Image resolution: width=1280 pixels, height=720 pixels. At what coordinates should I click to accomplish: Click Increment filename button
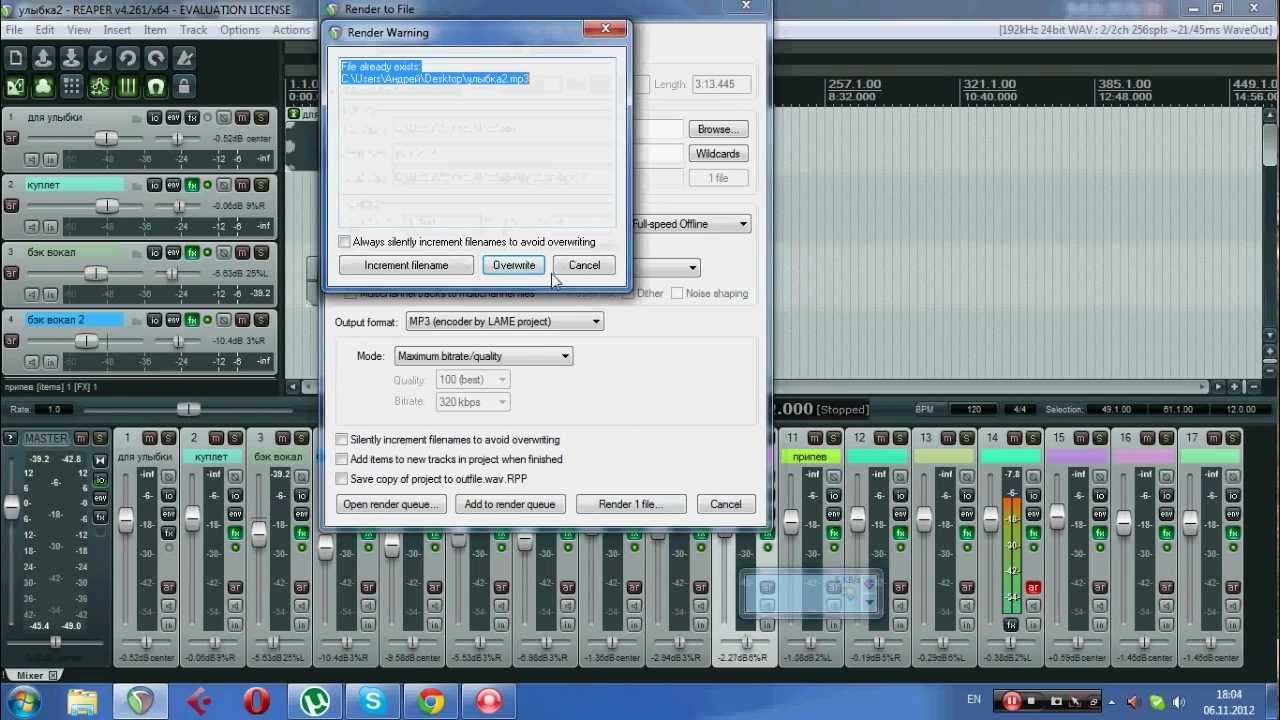[406, 265]
